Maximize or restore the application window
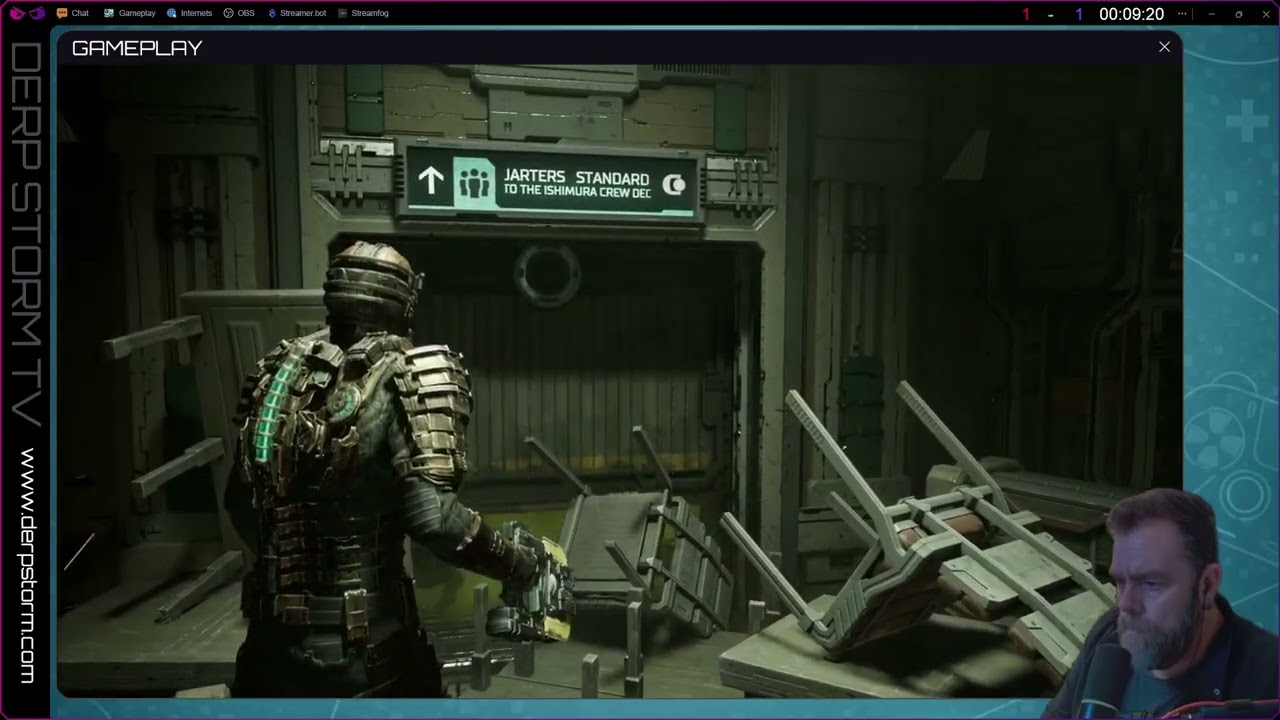 tap(1238, 14)
